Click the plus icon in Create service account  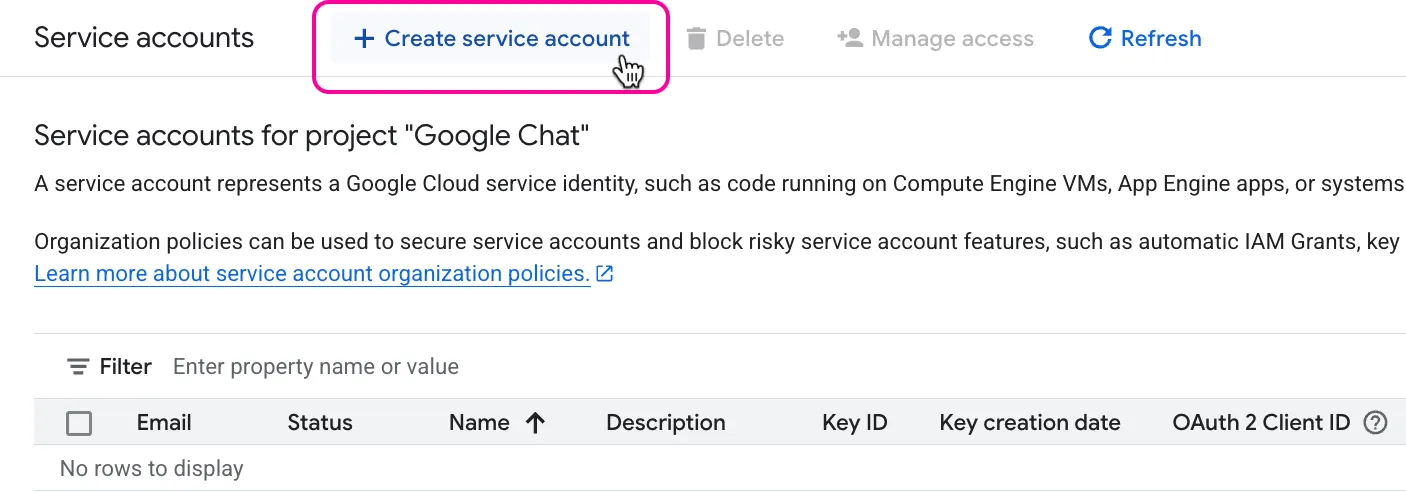(x=364, y=39)
